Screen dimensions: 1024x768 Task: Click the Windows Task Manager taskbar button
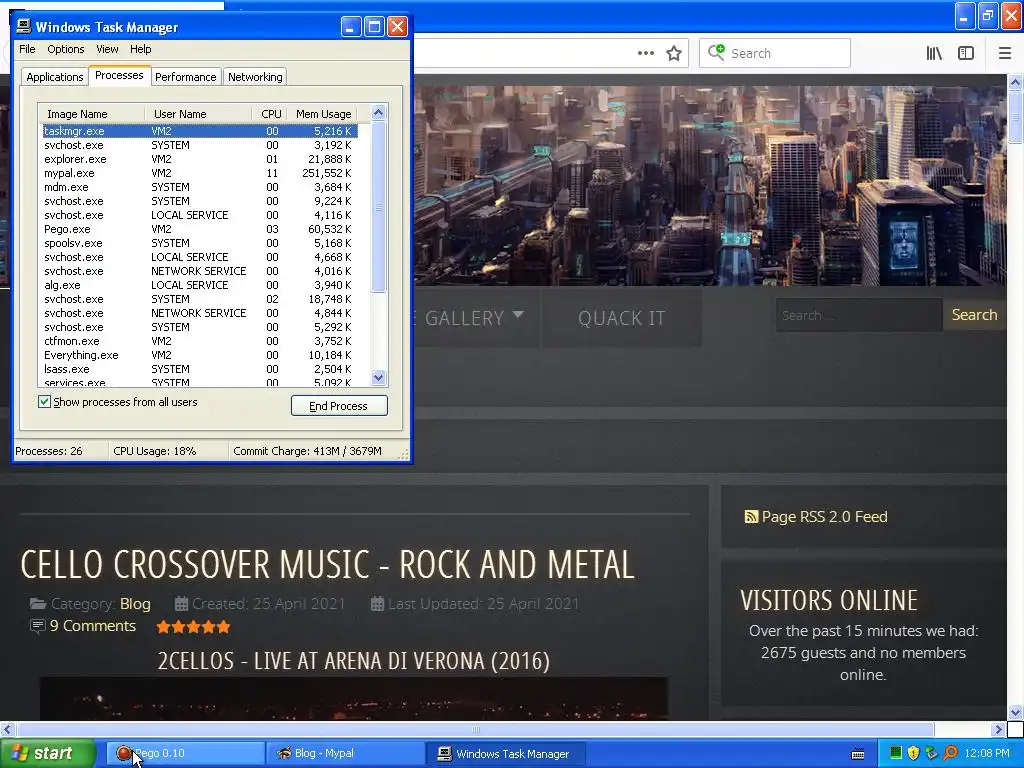point(505,754)
